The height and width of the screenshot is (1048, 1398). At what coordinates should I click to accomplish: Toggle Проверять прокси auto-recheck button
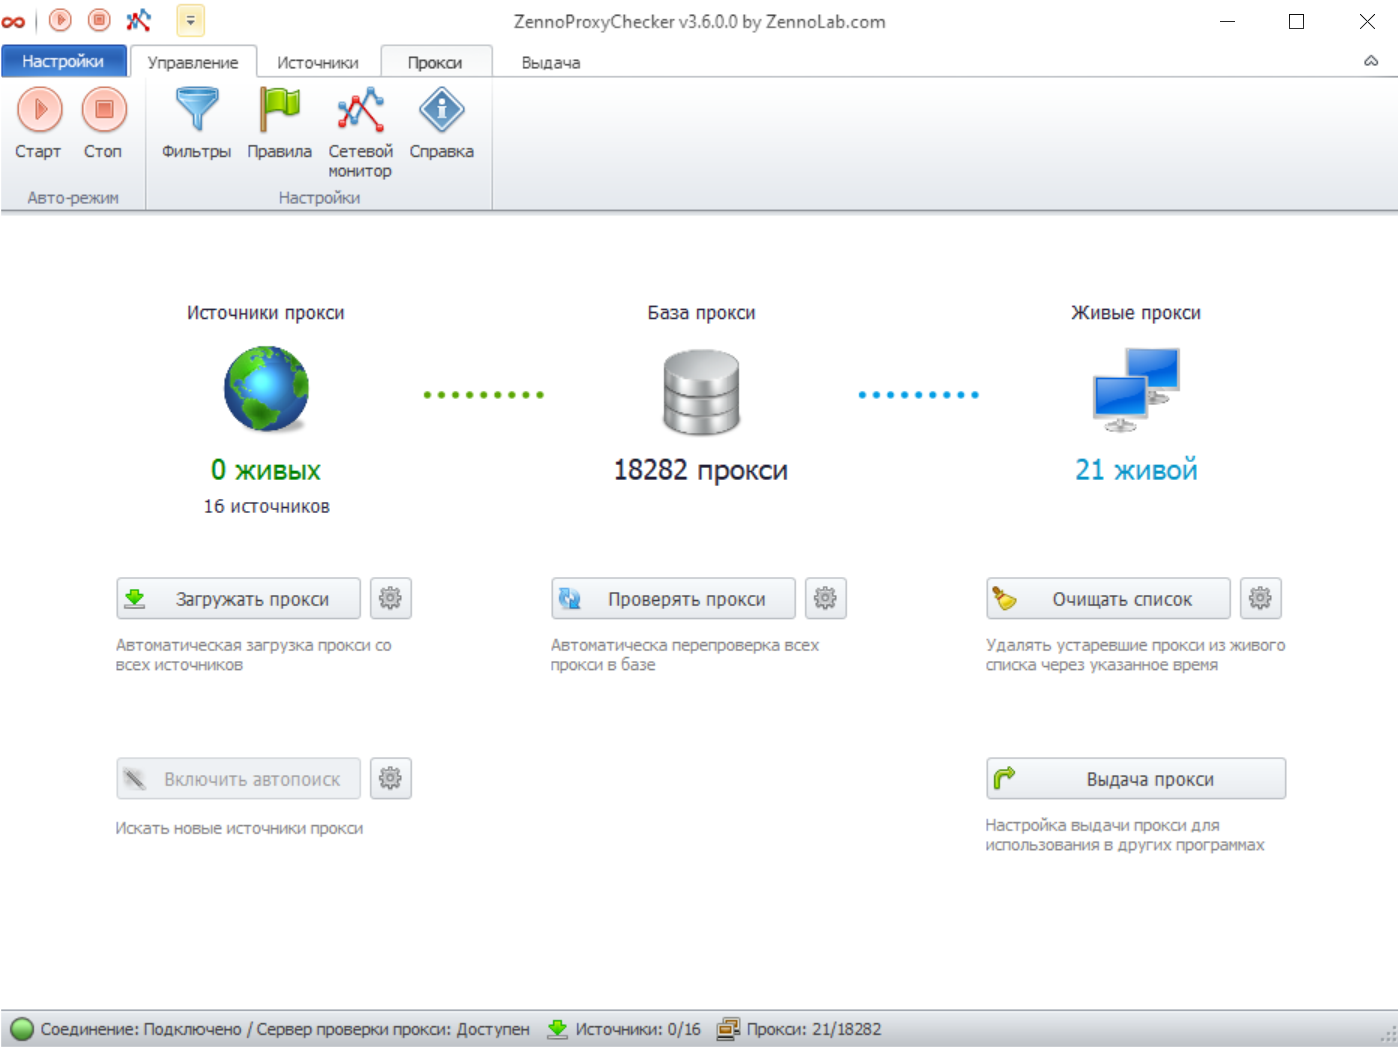tap(673, 598)
